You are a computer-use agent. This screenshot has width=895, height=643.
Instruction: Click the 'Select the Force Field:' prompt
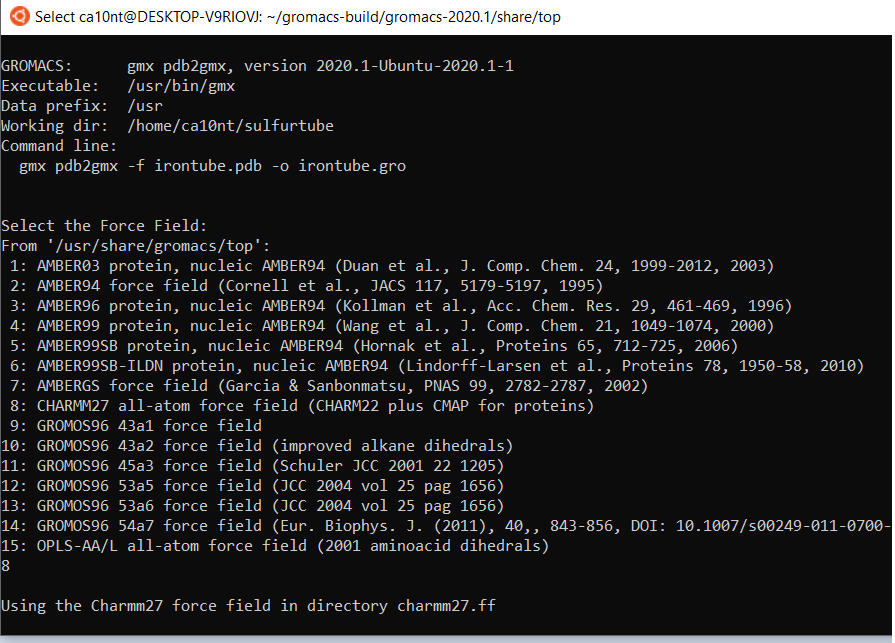[x=104, y=226]
